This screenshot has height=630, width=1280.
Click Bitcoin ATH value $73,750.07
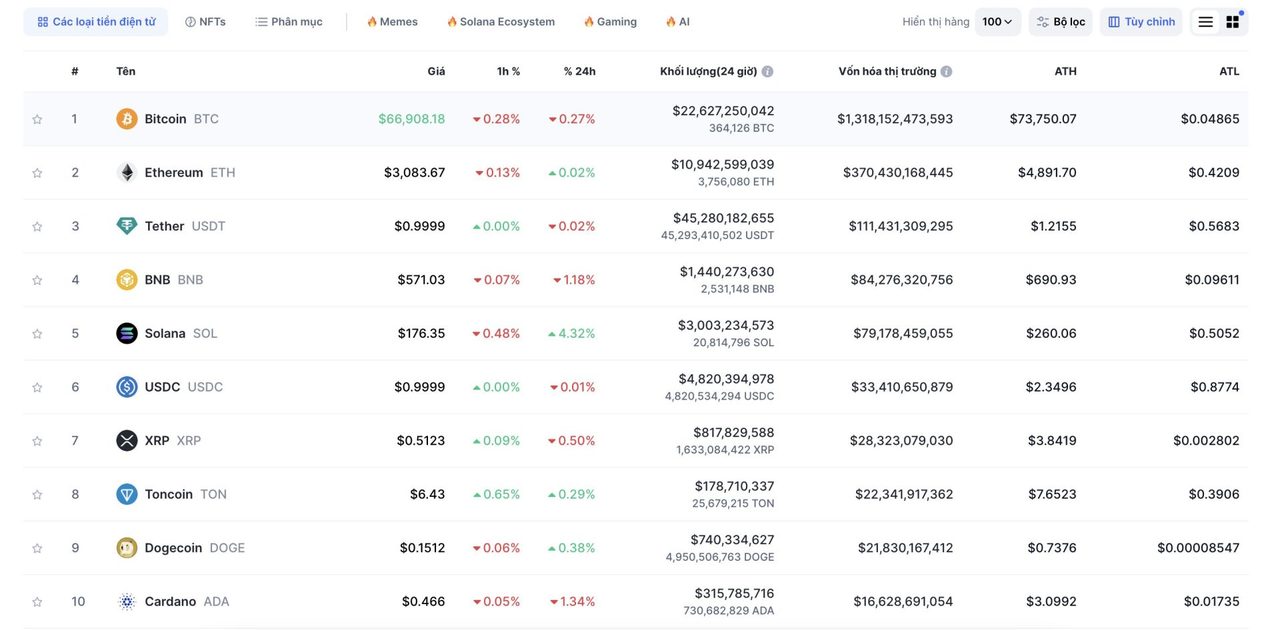1043,119
